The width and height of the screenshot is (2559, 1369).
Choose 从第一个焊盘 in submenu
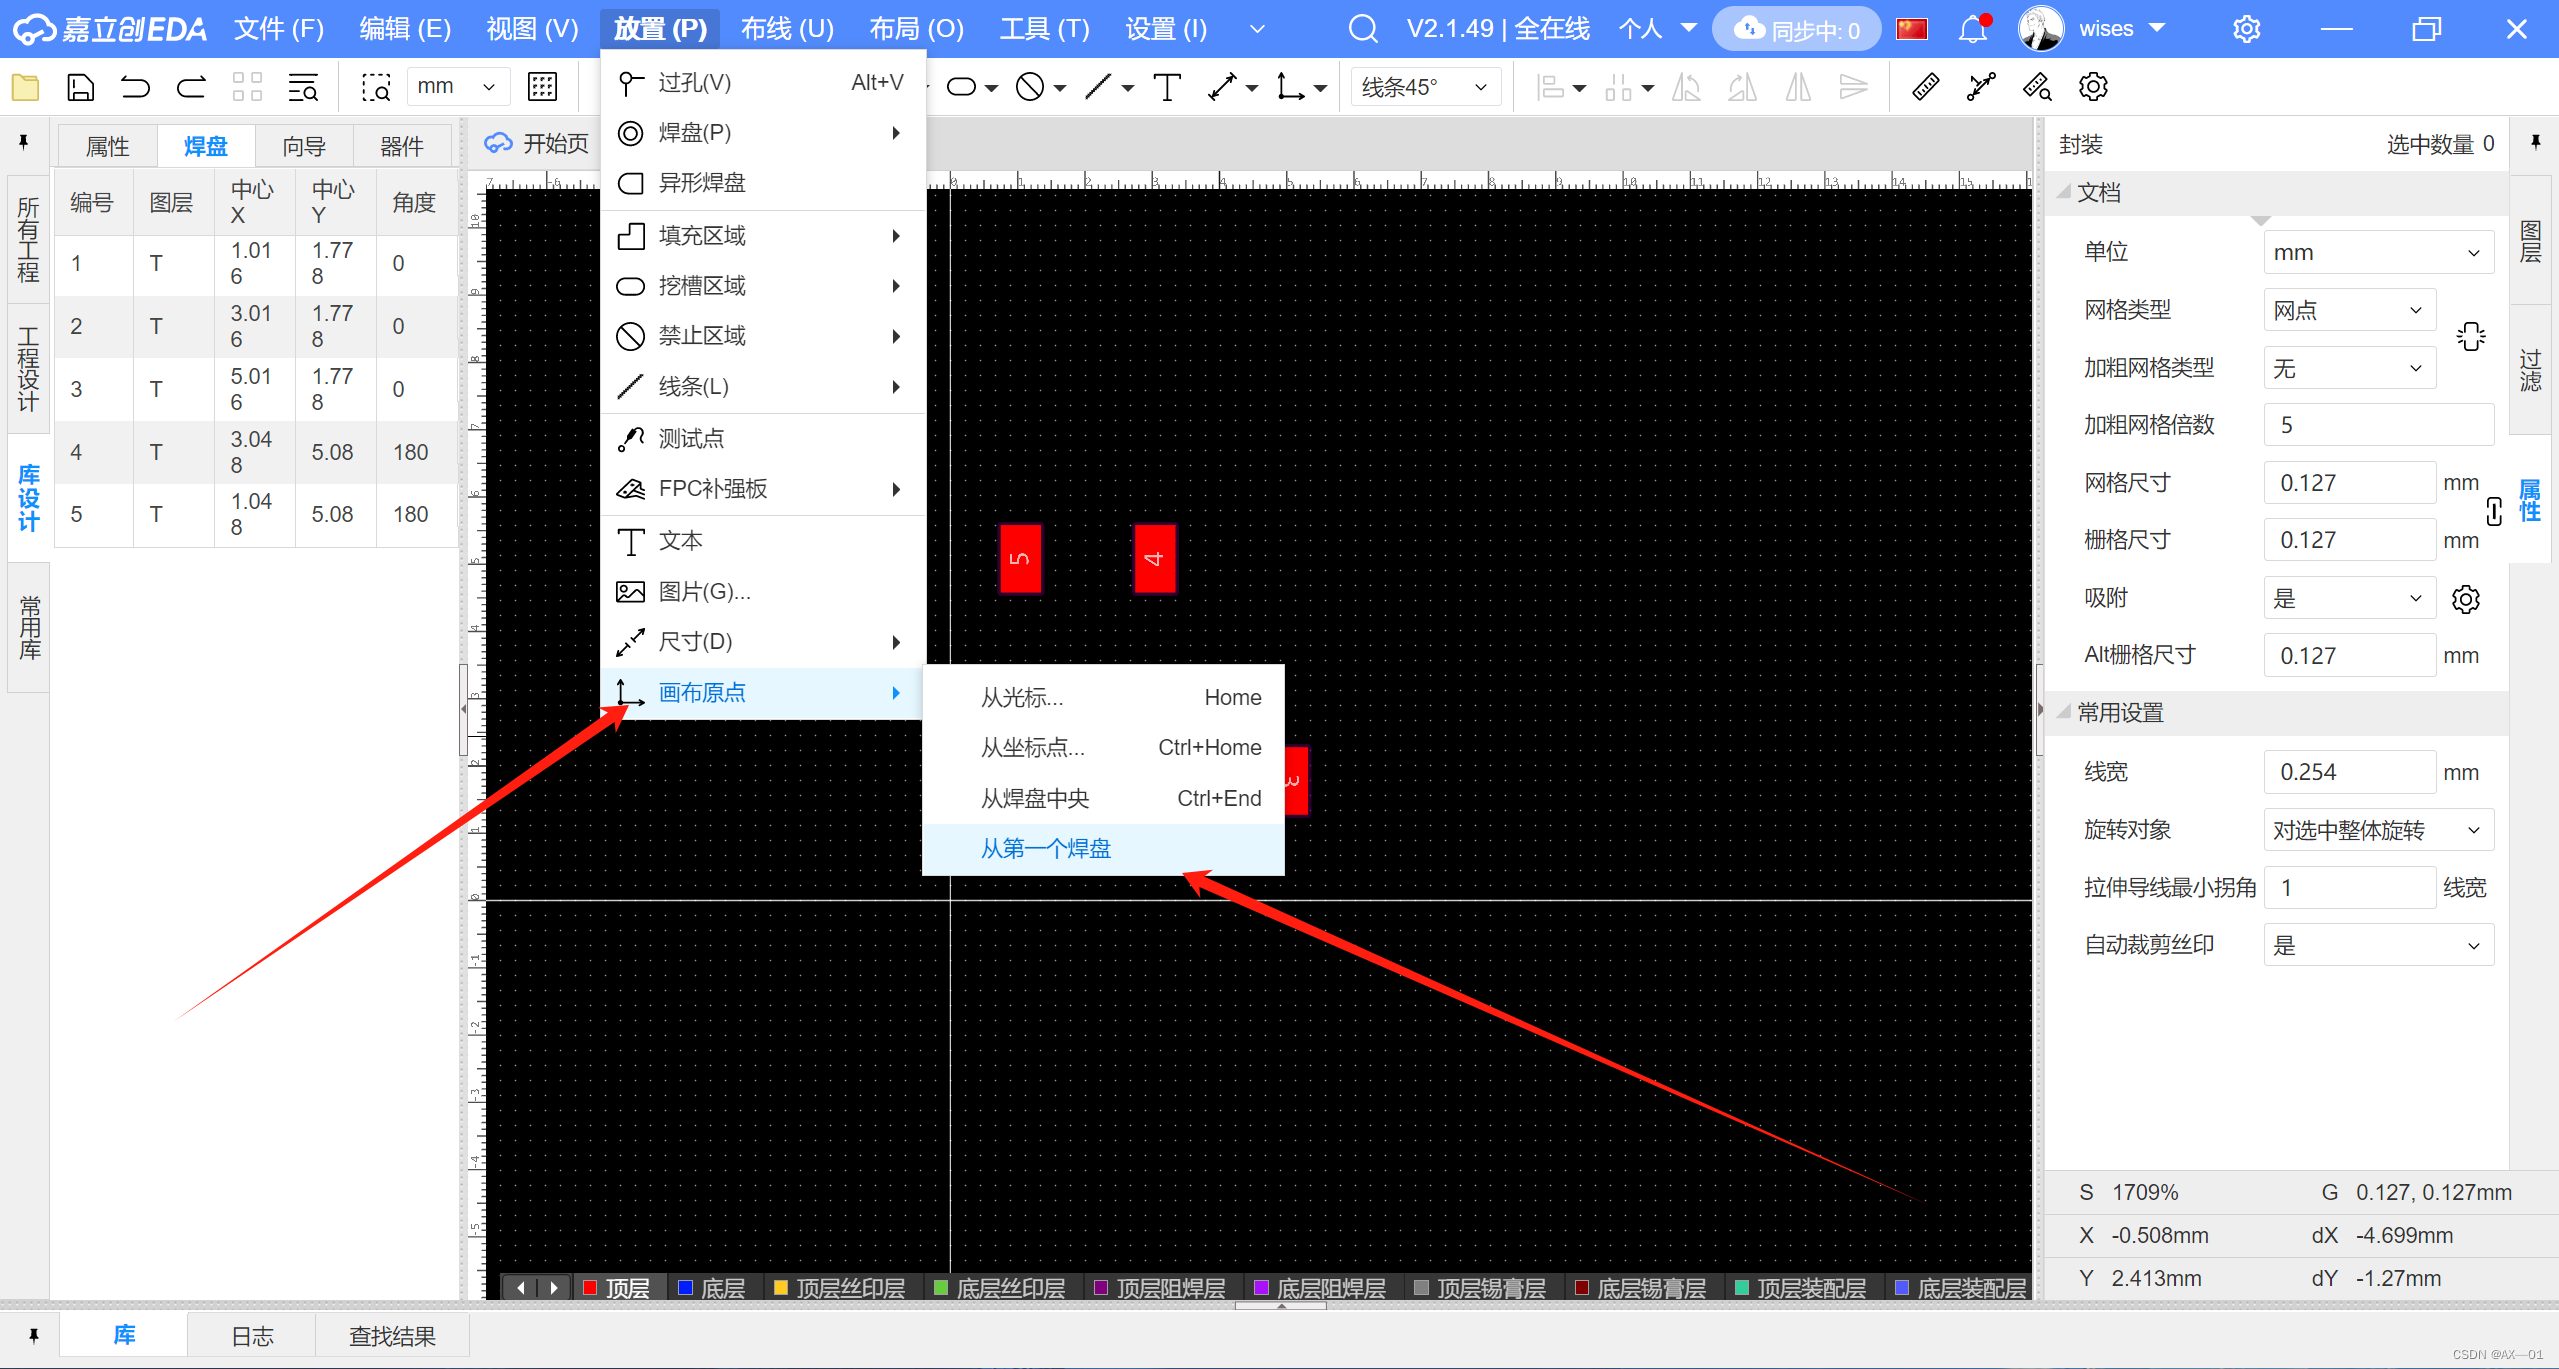click(x=1046, y=849)
